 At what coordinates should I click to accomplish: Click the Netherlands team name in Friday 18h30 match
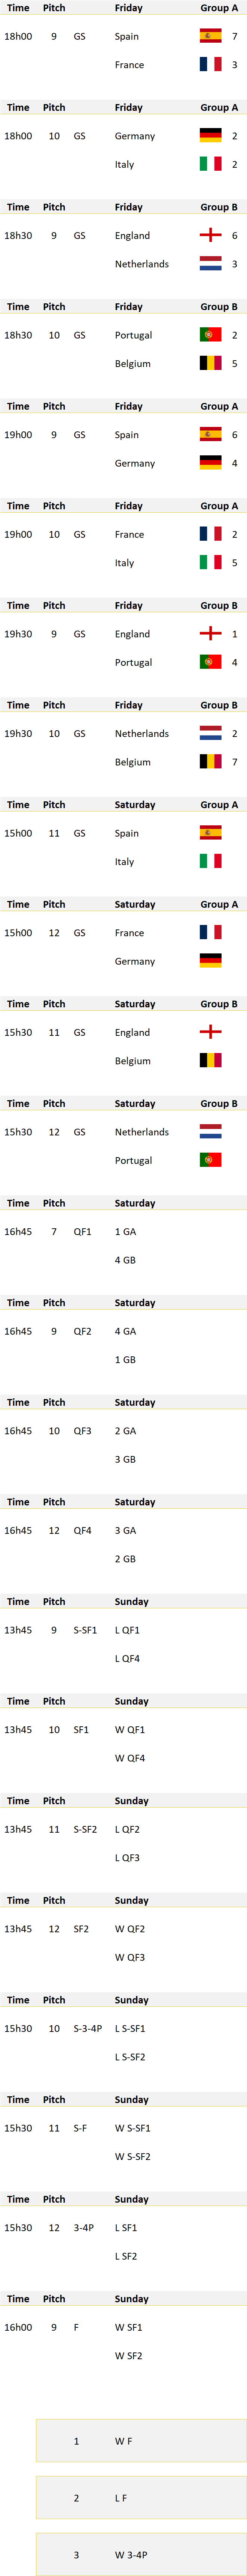141,264
